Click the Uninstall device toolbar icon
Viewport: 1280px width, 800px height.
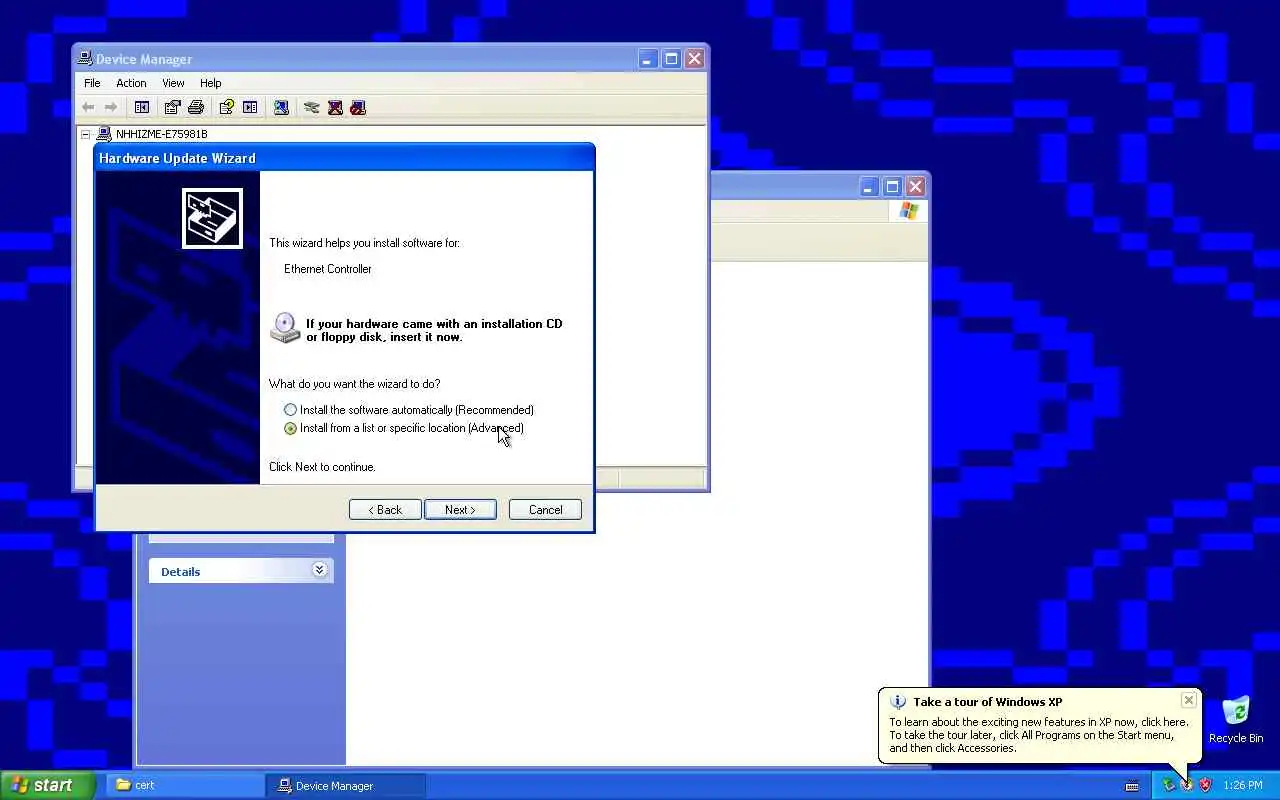(335, 107)
